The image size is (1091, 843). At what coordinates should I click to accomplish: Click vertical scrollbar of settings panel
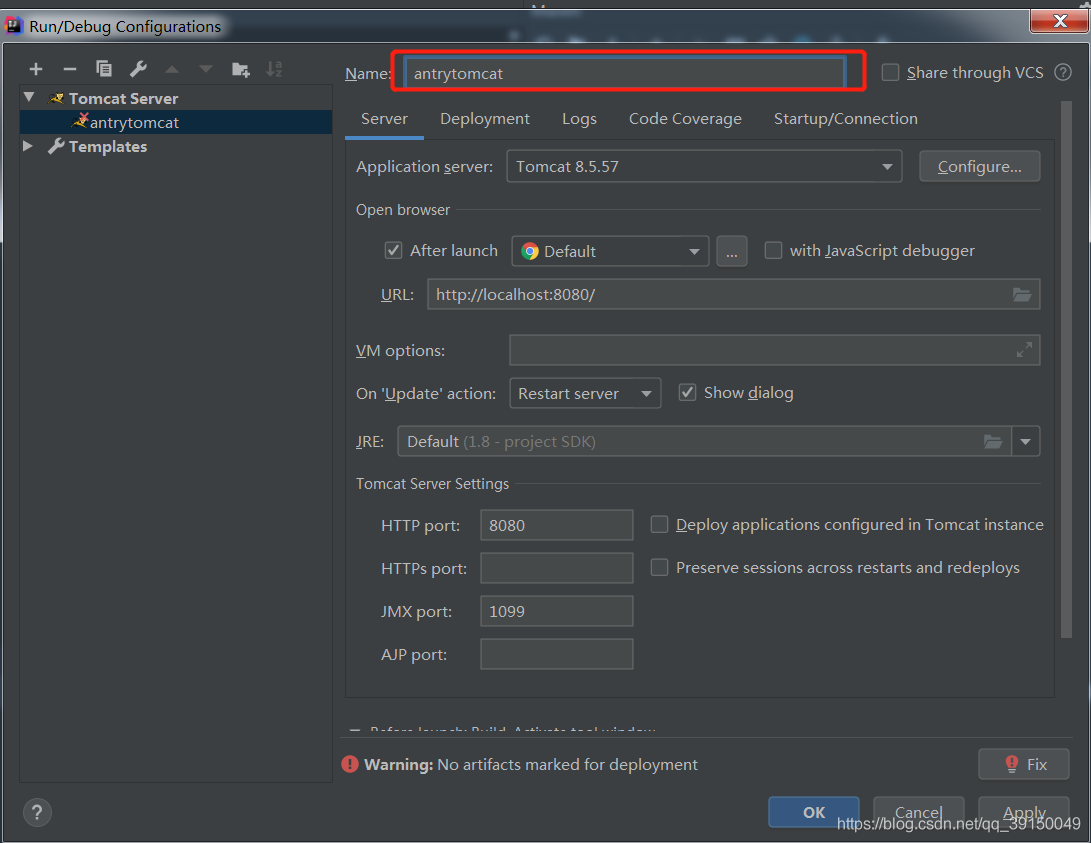point(1066,369)
